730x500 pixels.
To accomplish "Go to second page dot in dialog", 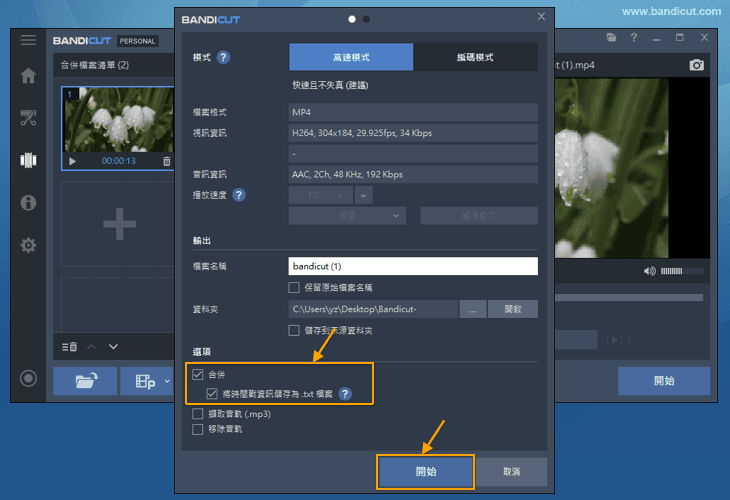I will pyautogui.click(x=366, y=19).
